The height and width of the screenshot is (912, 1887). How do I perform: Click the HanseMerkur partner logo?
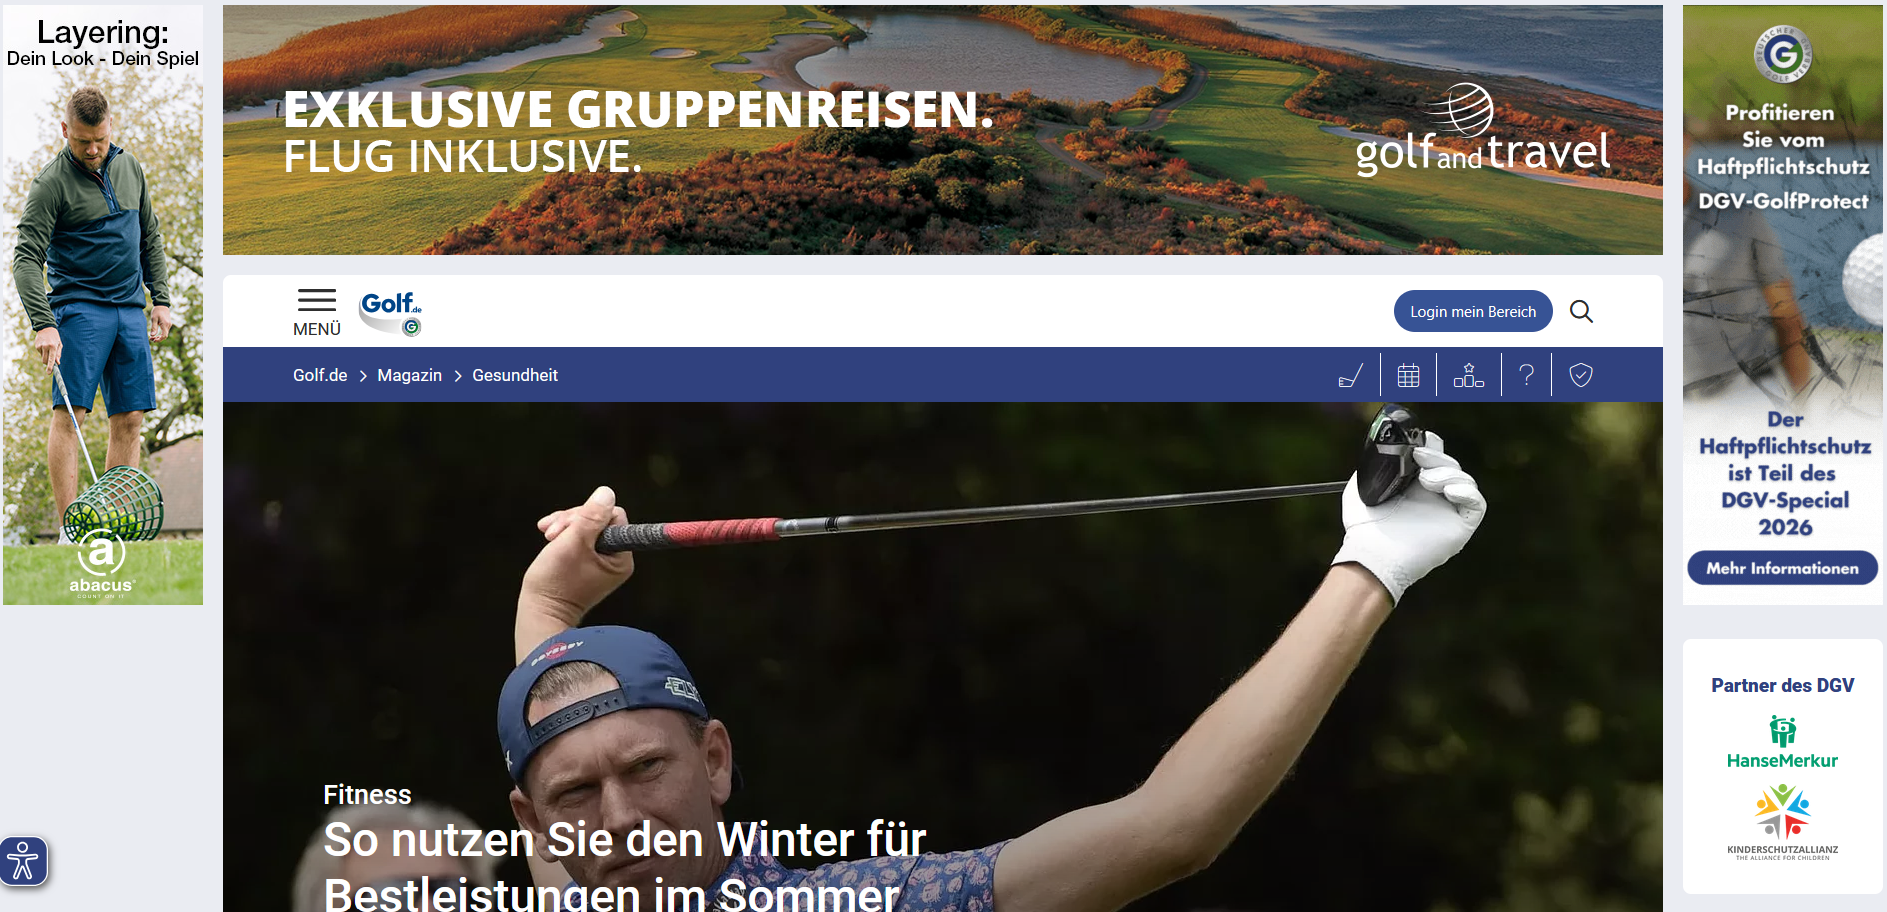point(1782,743)
